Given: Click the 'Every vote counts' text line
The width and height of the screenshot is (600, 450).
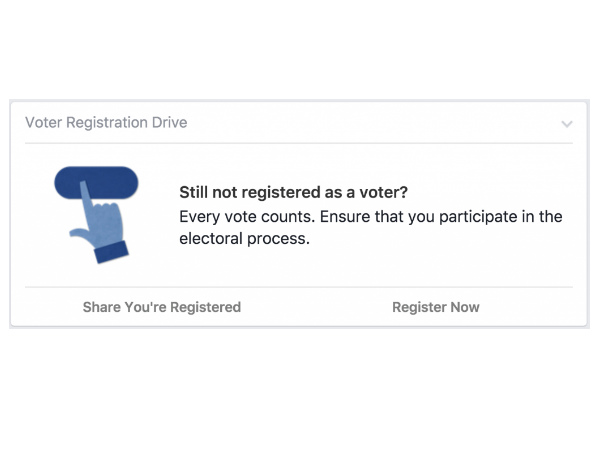Looking at the screenshot, I should pyautogui.click(x=370, y=216).
